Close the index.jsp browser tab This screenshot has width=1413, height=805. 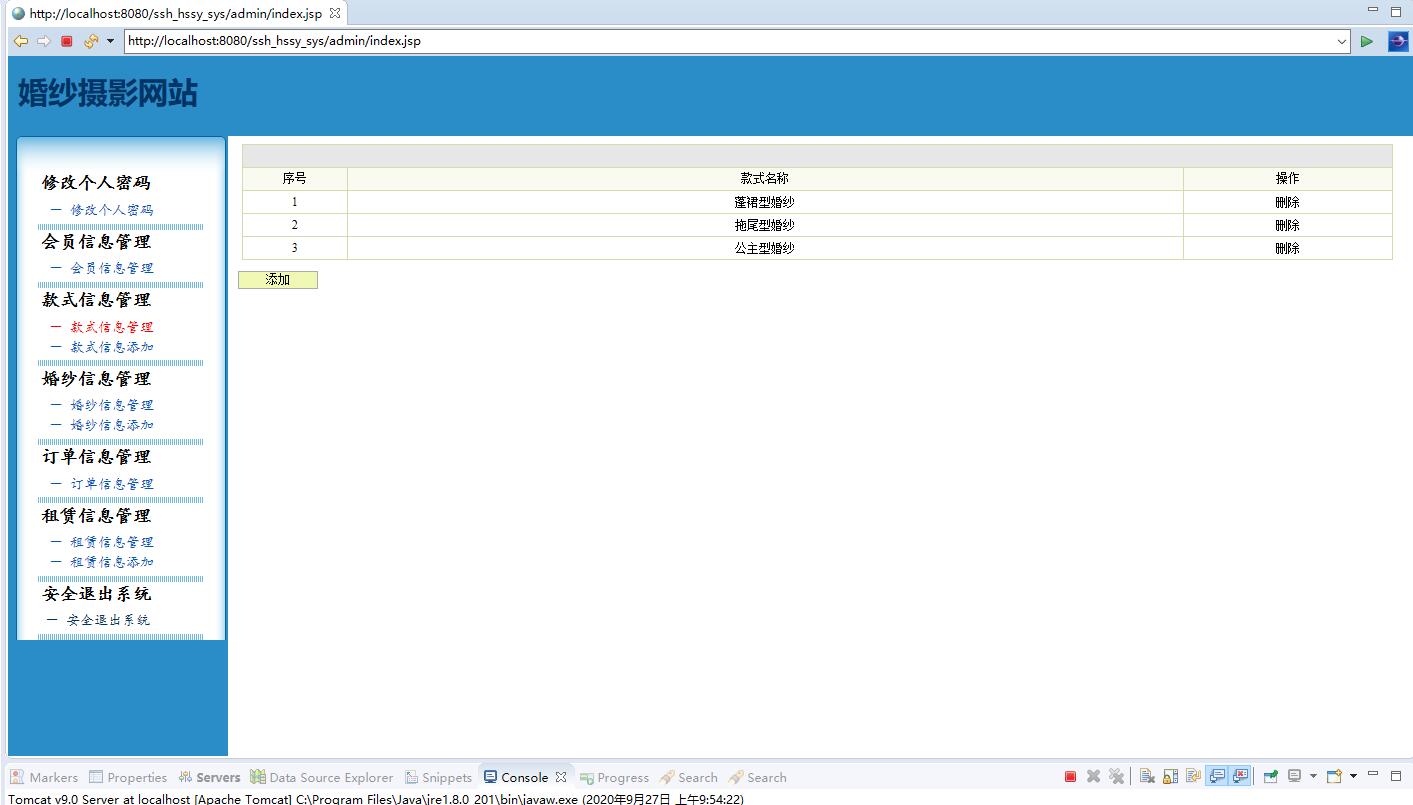click(335, 13)
